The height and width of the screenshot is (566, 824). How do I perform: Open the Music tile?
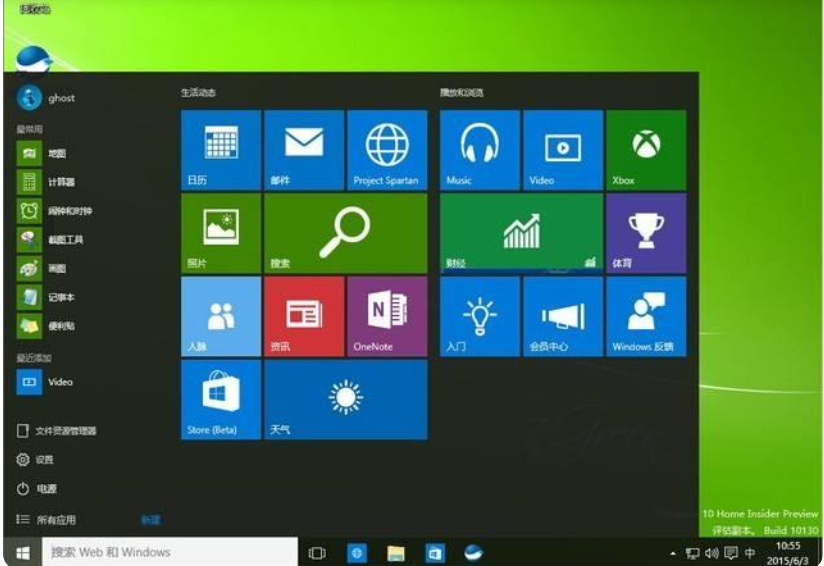point(480,150)
